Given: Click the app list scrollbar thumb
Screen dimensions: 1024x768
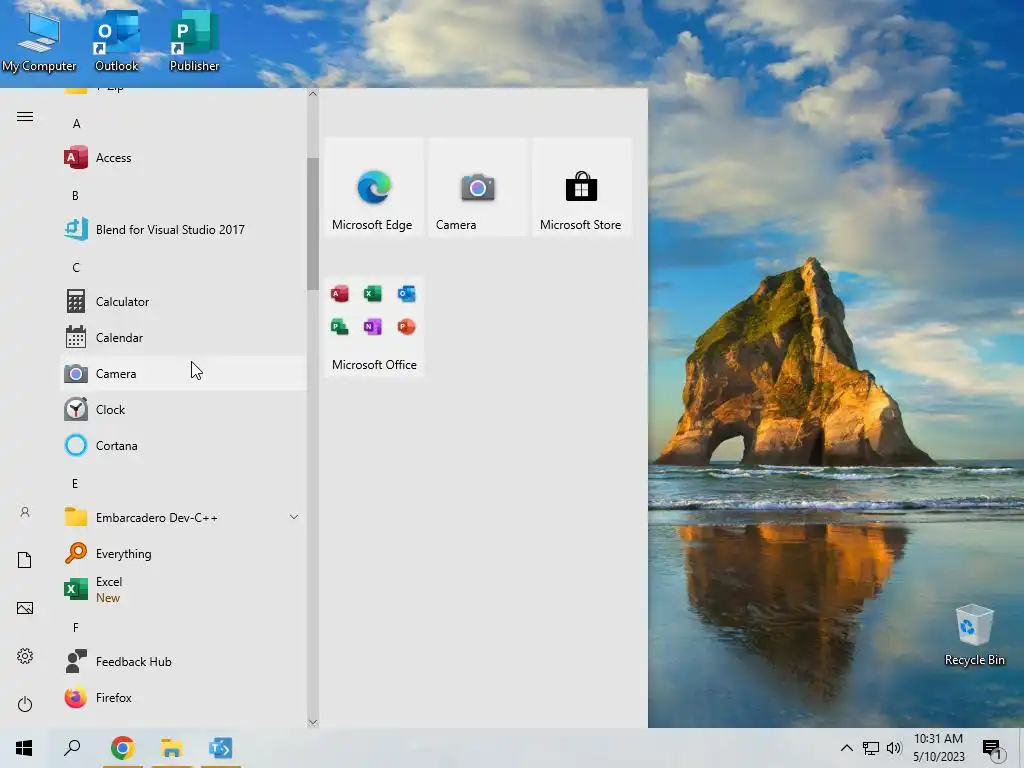Looking at the screenshot, I should click(313, 224).
